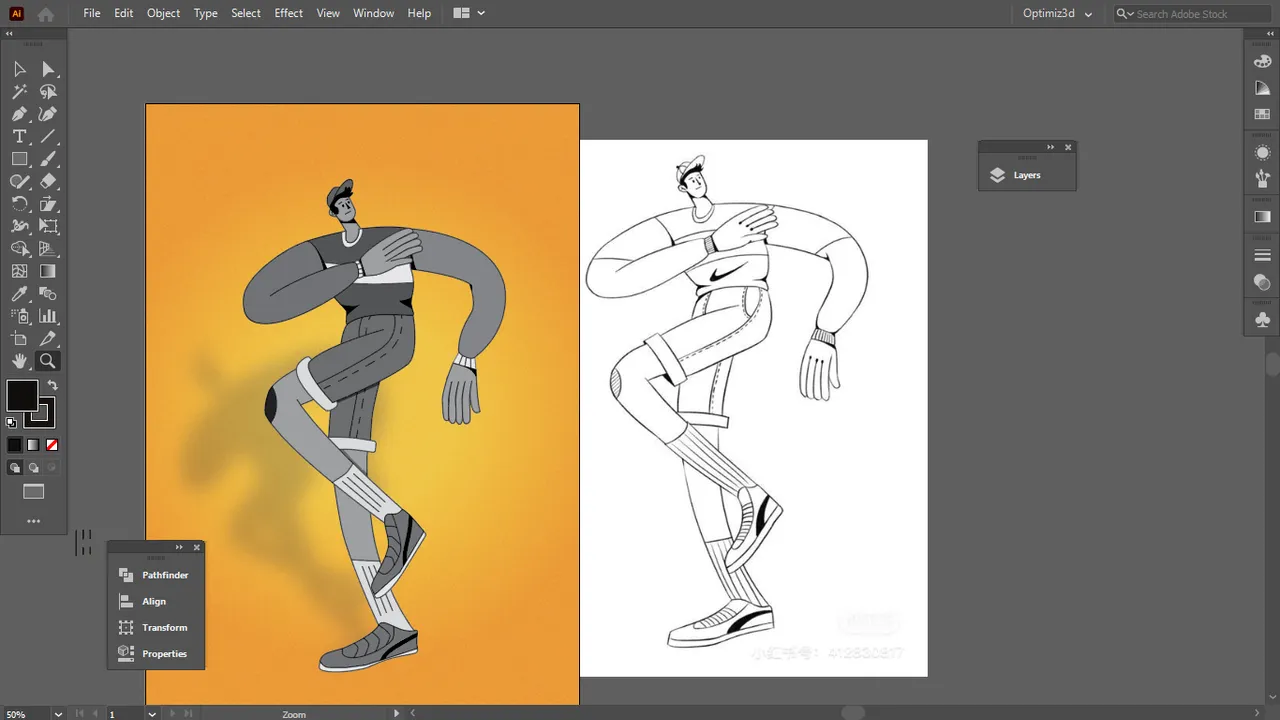Open the Color panel palette icon

1262,61
